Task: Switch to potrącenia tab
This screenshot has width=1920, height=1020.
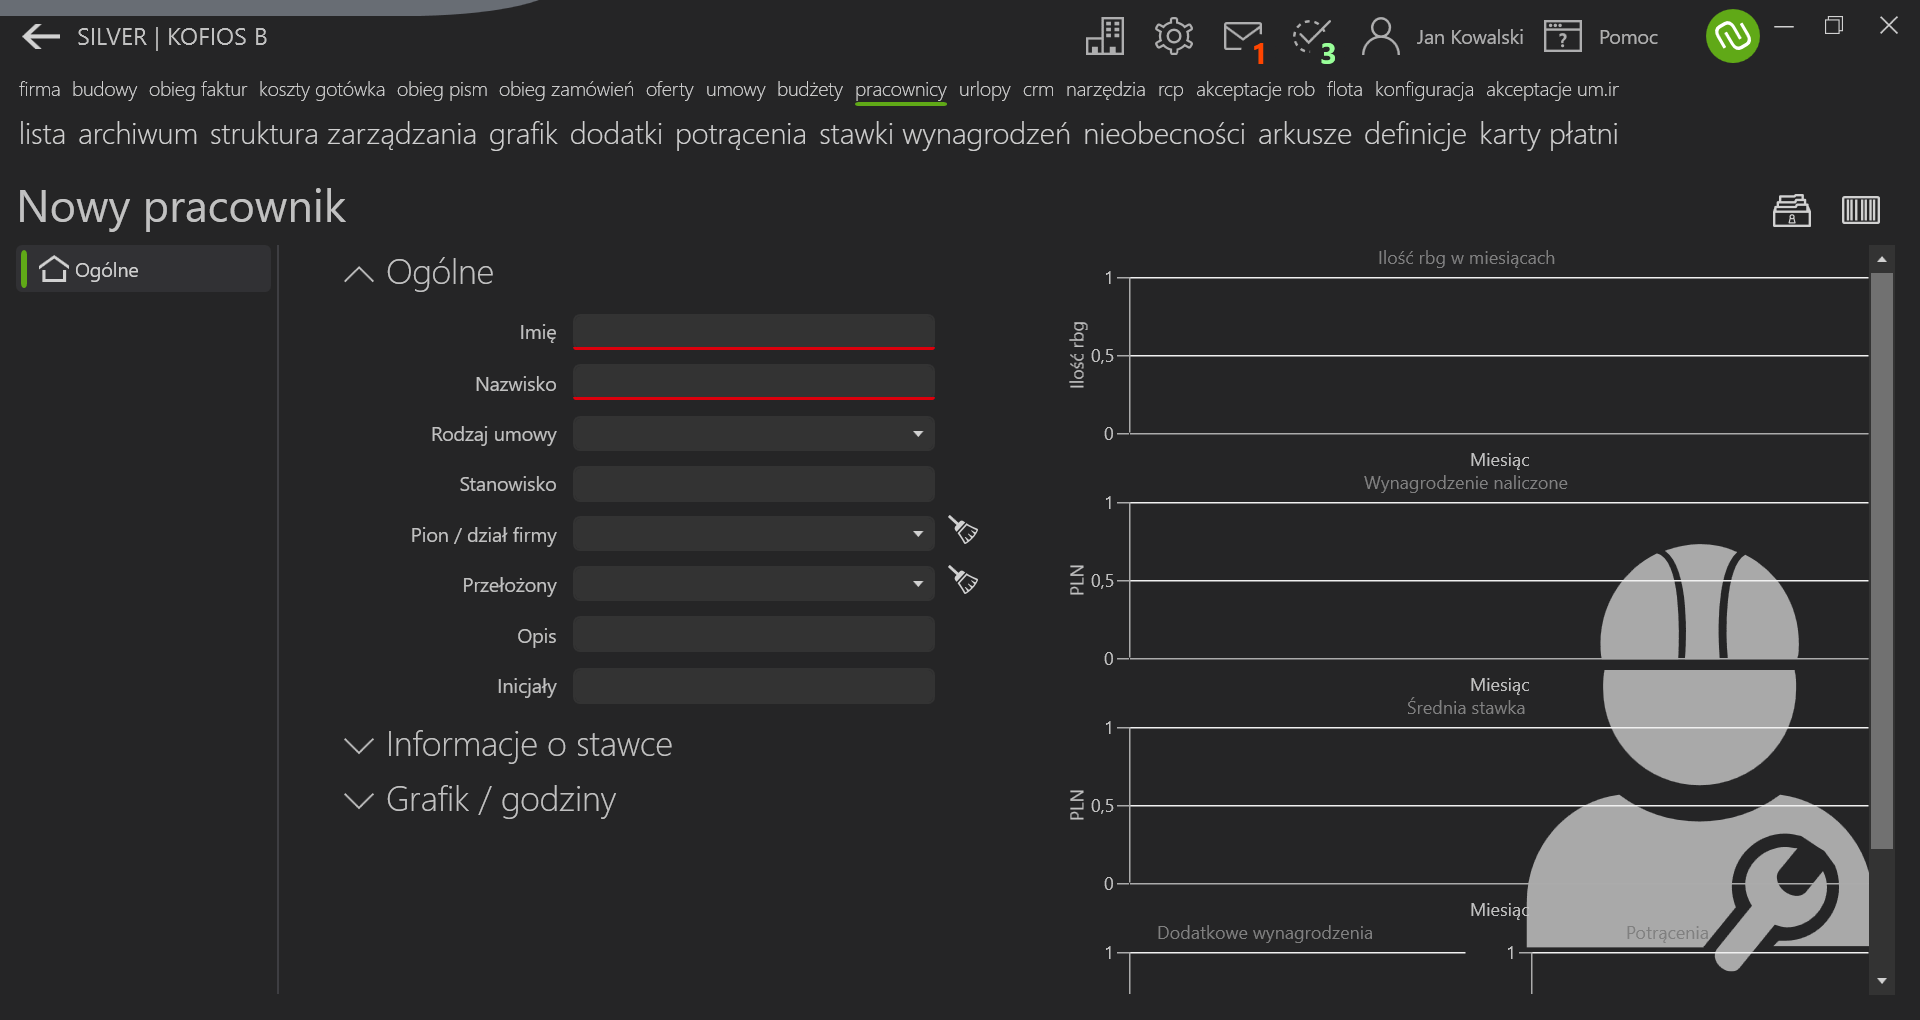Action: tap(741, 134)
